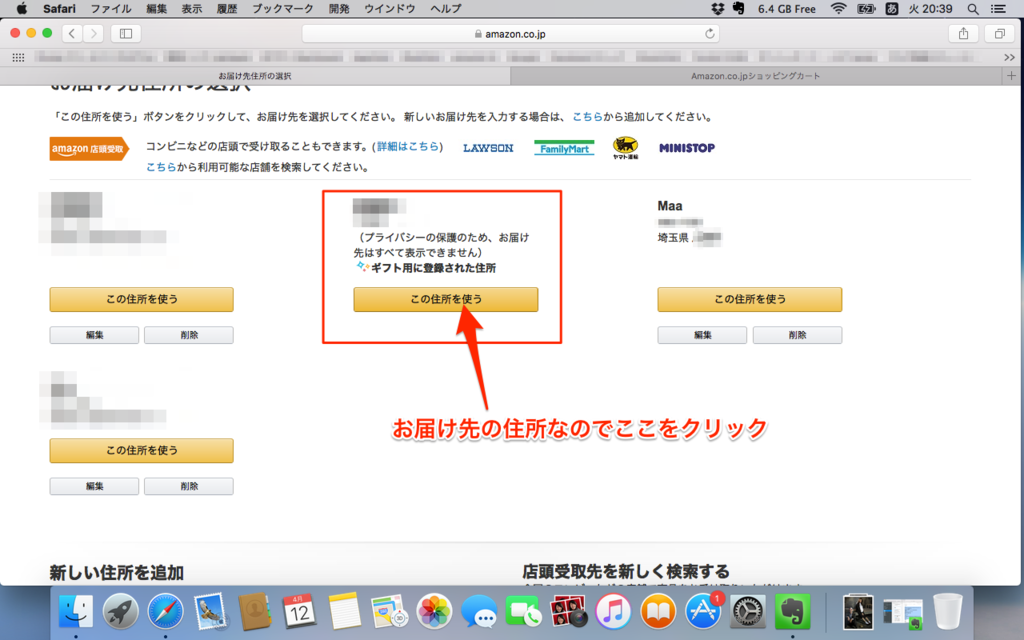
Task: Open the Safari menu
Action: point(59,8)
